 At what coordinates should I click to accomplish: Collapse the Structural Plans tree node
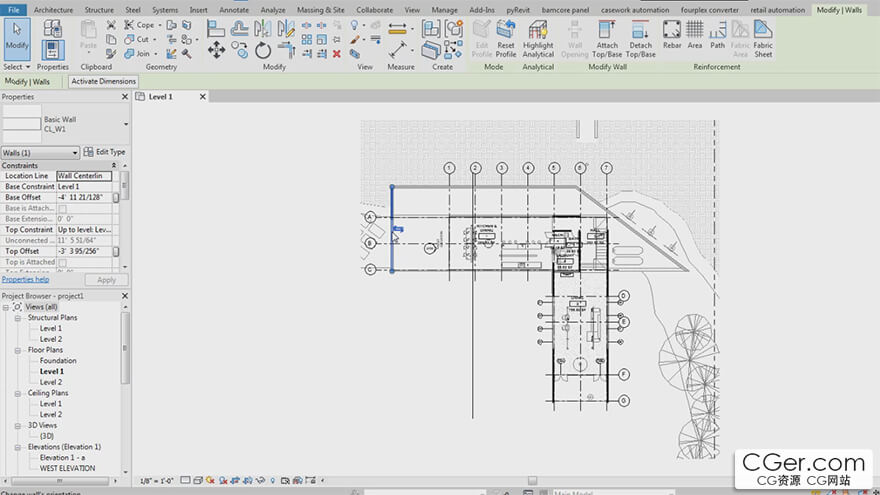coord(19,318)
